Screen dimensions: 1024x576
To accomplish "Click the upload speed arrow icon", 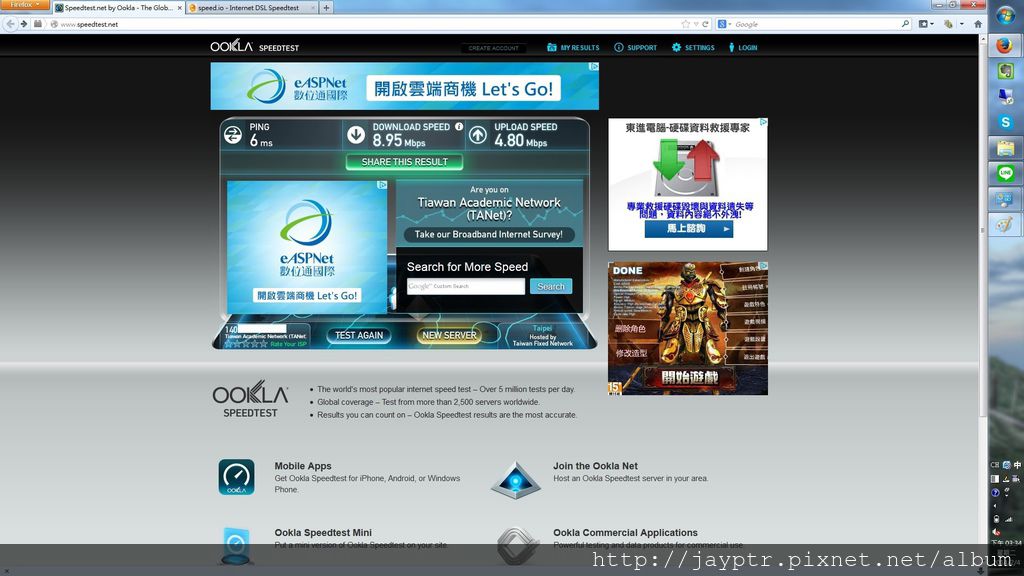I will (x=478, y=135).
